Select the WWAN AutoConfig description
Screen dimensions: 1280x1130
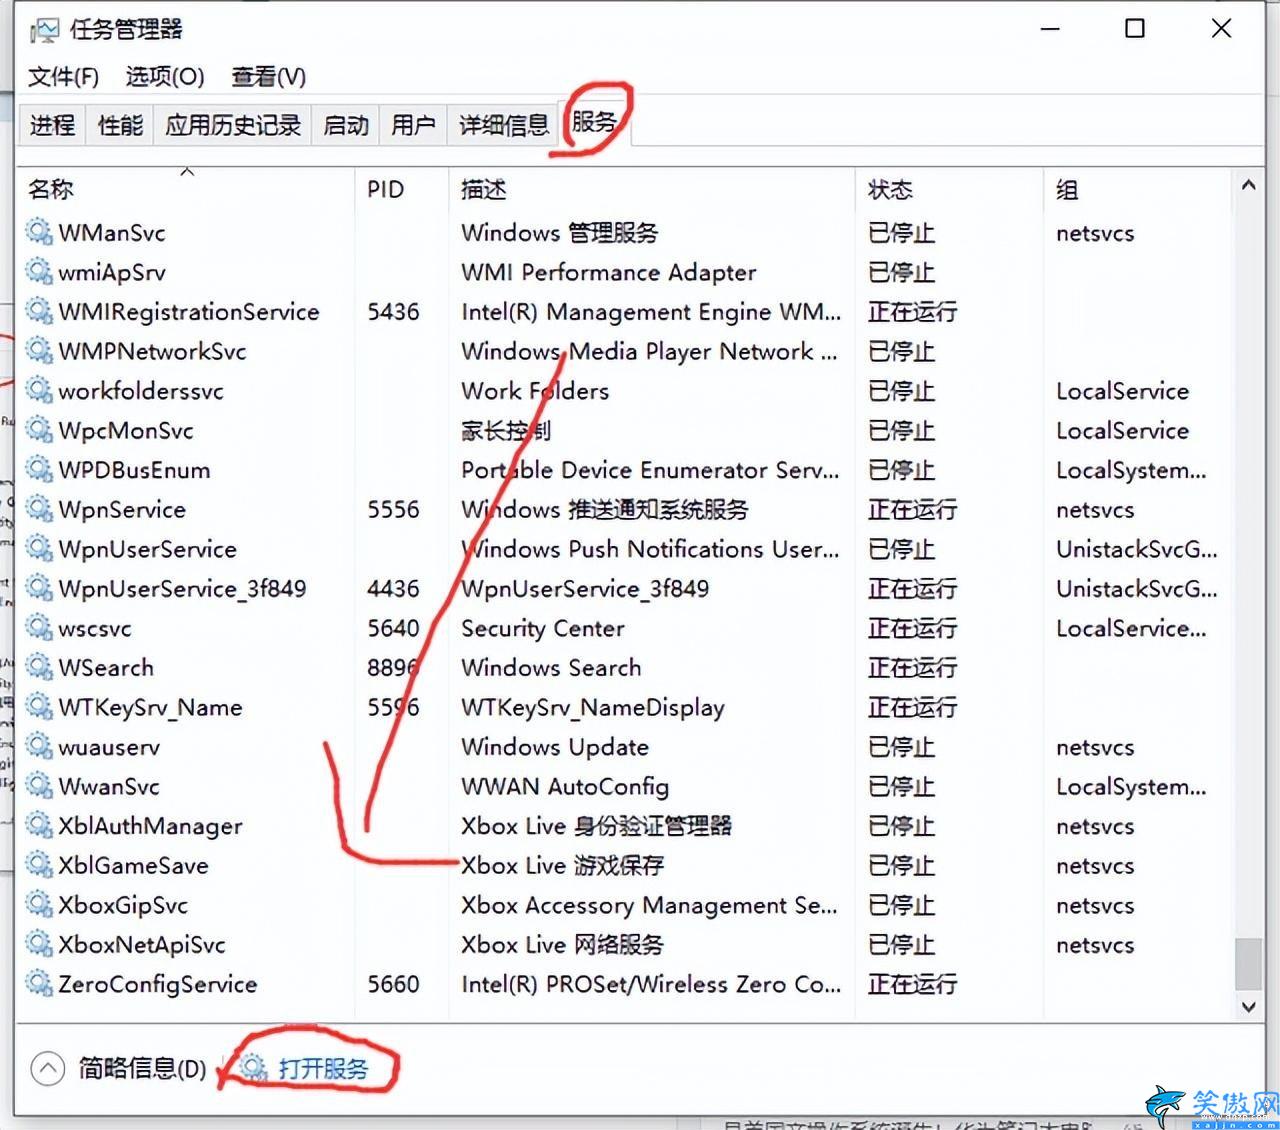[565, 786]
